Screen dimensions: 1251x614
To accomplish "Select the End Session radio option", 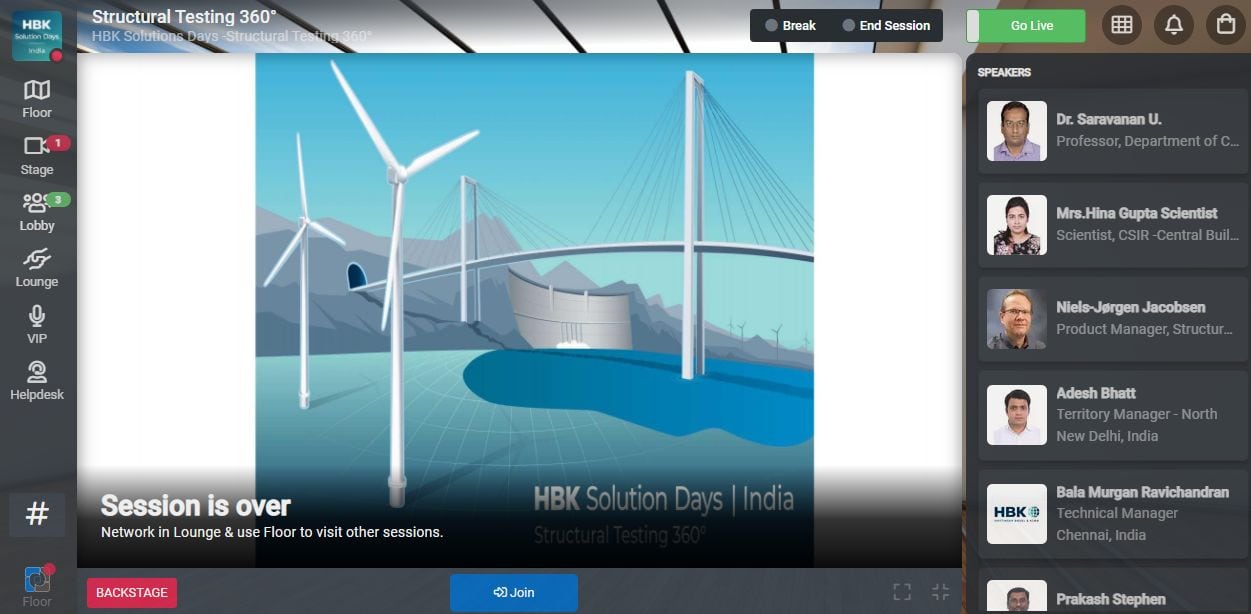I will click(x=849, y=26).
